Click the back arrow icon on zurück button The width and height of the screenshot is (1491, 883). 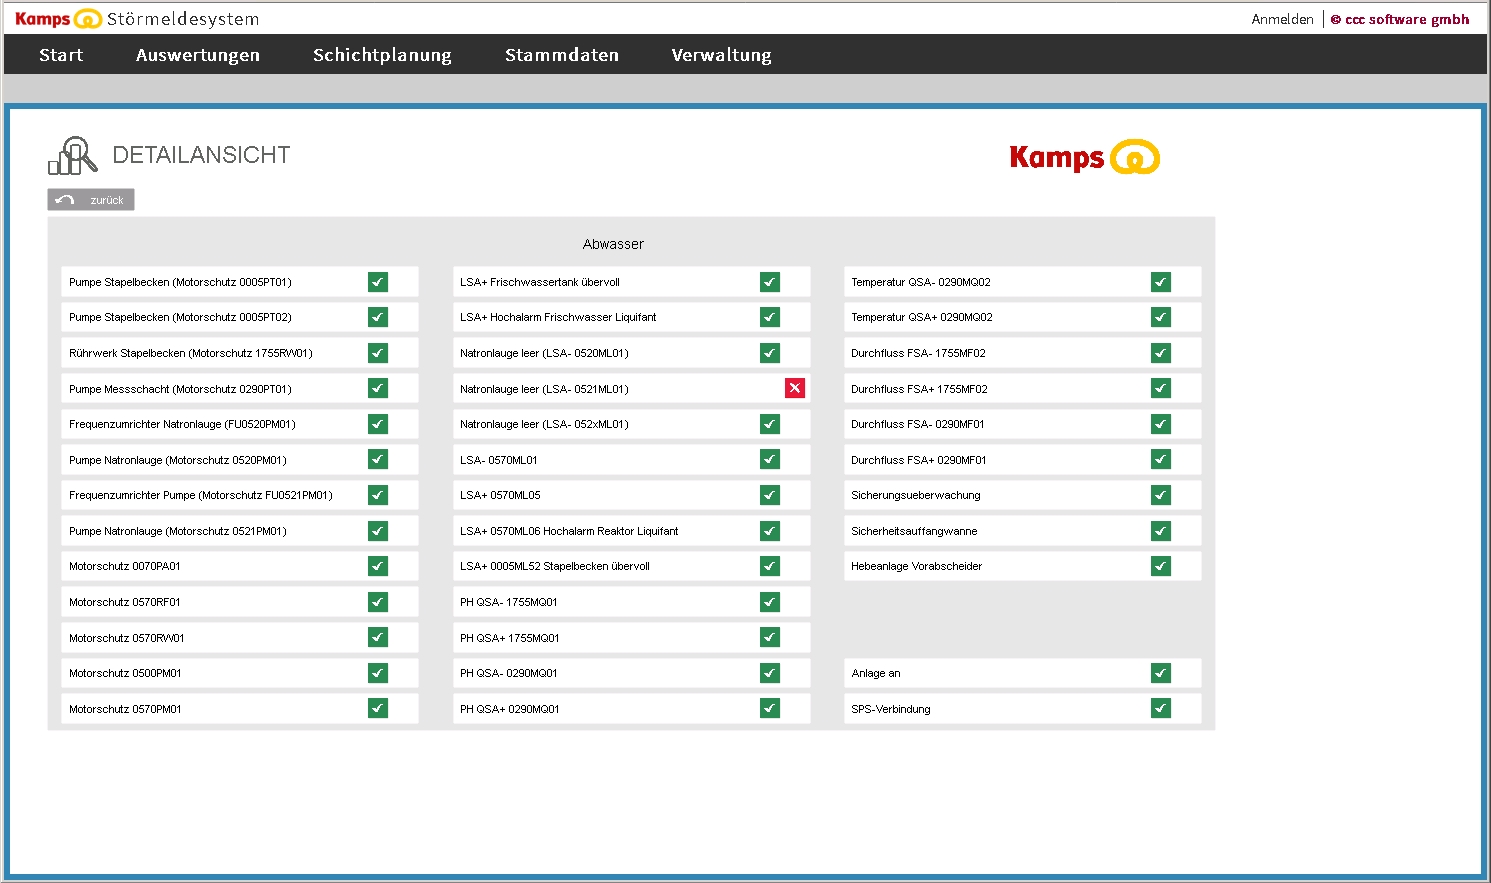point(64,199)
